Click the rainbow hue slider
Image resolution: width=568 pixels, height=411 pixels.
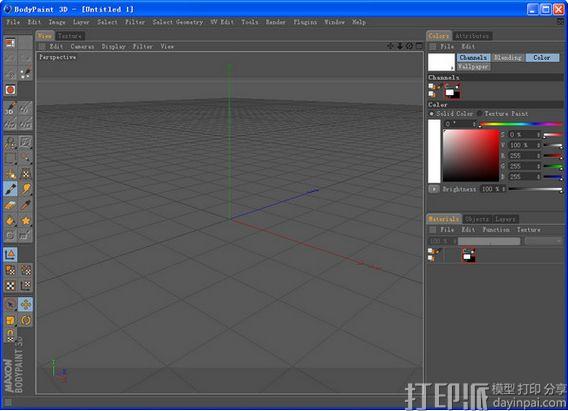point(521,124)
